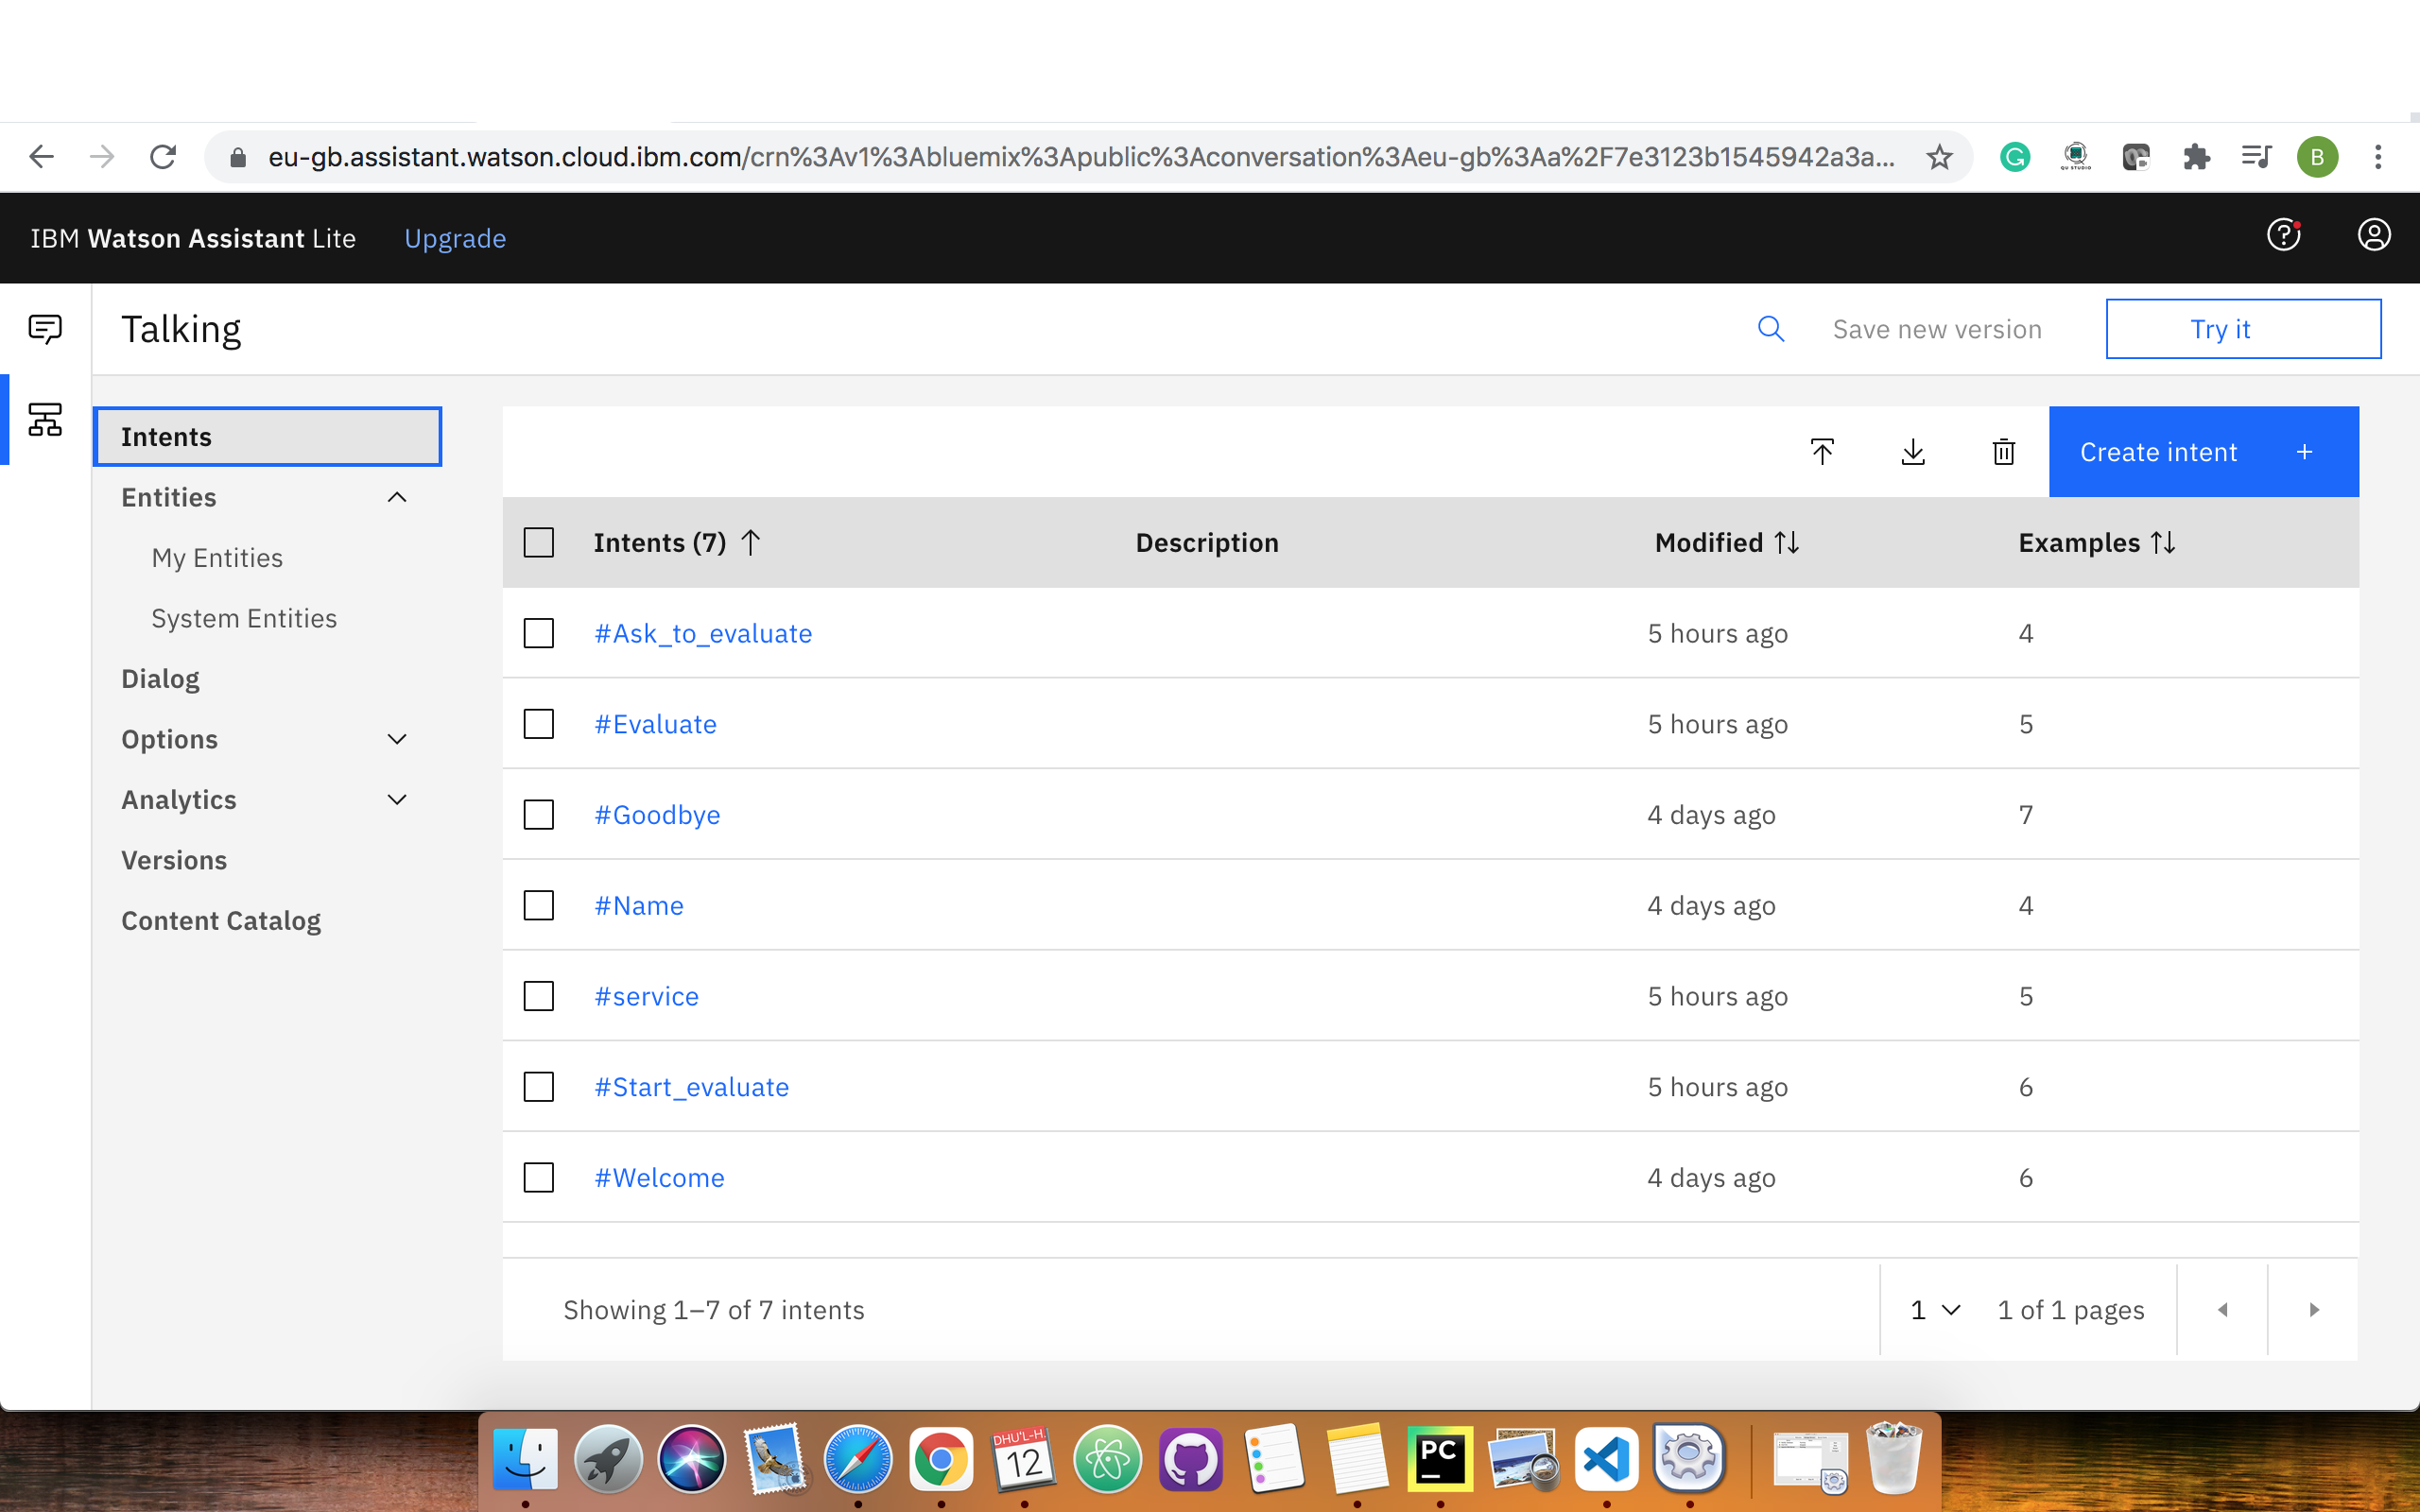Open the user account icon

[x=2374, y=236]
